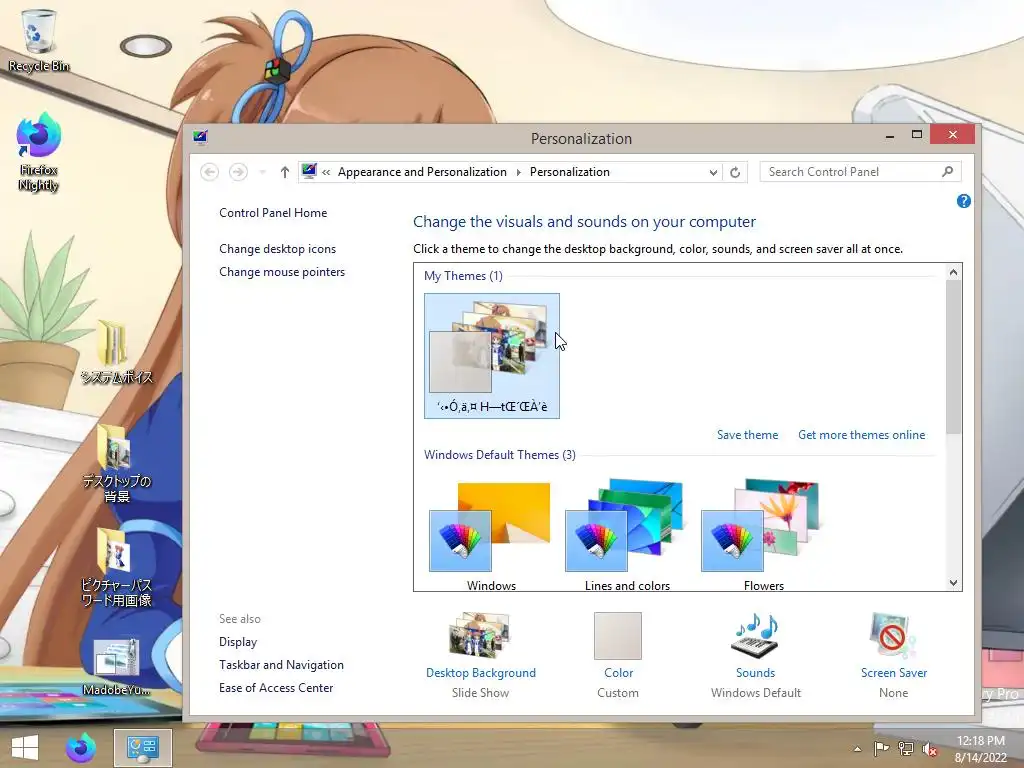Image resolution: width=1024 pixels, height=768 pixels.
Task: Go to Control Panel Home
Action: (x=273, y=213)
